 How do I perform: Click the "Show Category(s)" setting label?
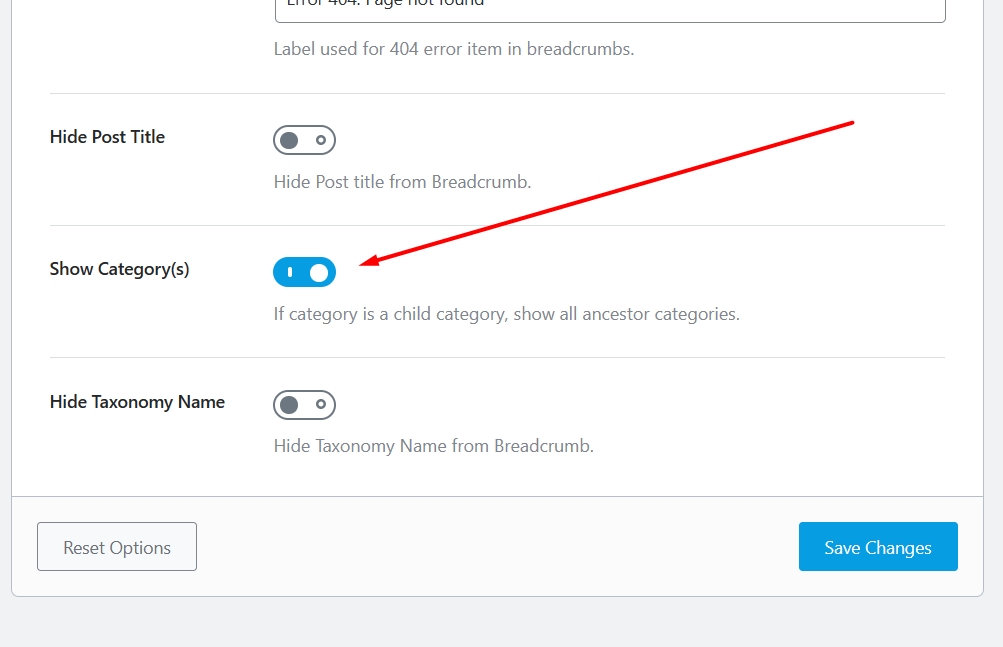(119, 269)
